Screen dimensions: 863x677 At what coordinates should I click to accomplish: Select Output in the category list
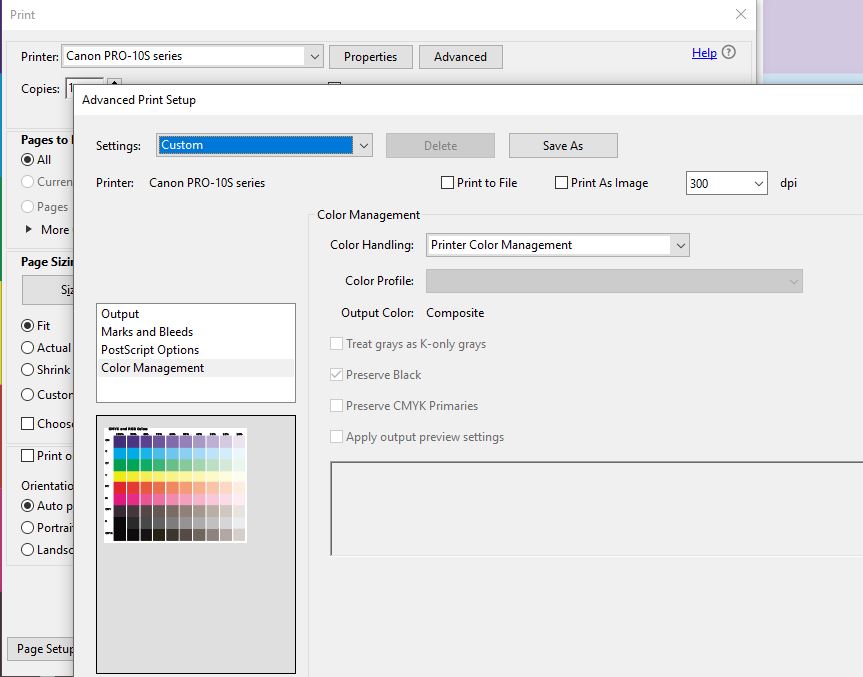click(x=120, y=314)
